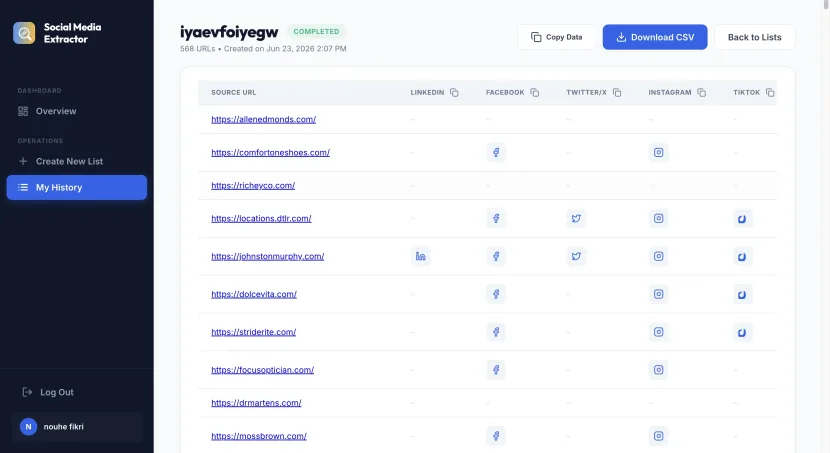Open LinkedIn icon for johnstonmurphy.com
The image size is (830, 453).
420,256
